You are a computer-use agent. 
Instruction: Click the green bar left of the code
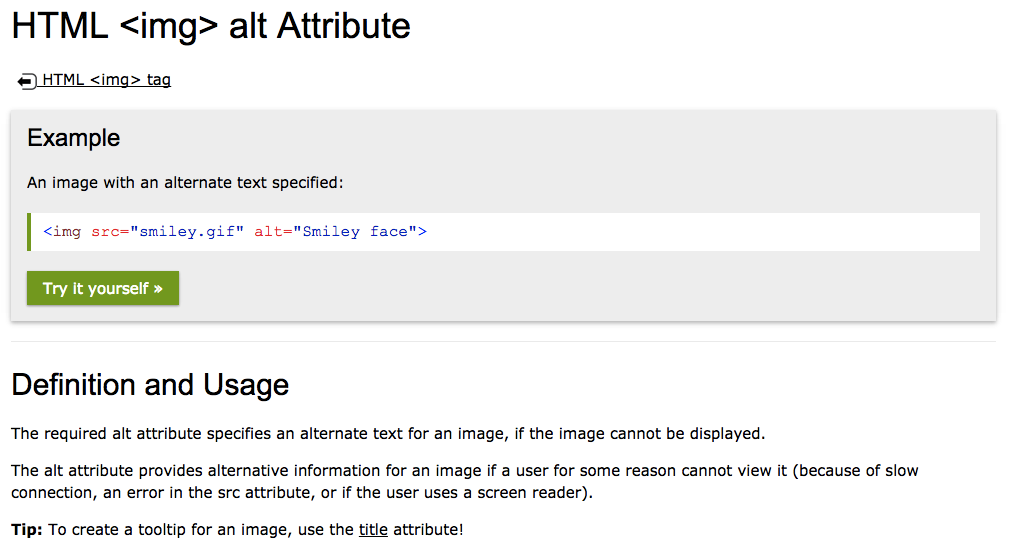(x=30, y=232)
